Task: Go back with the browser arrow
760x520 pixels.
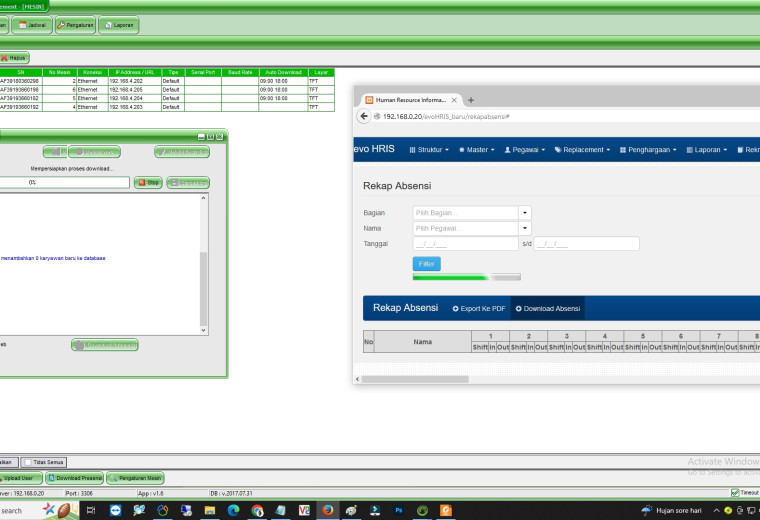Action: point(364,116)
